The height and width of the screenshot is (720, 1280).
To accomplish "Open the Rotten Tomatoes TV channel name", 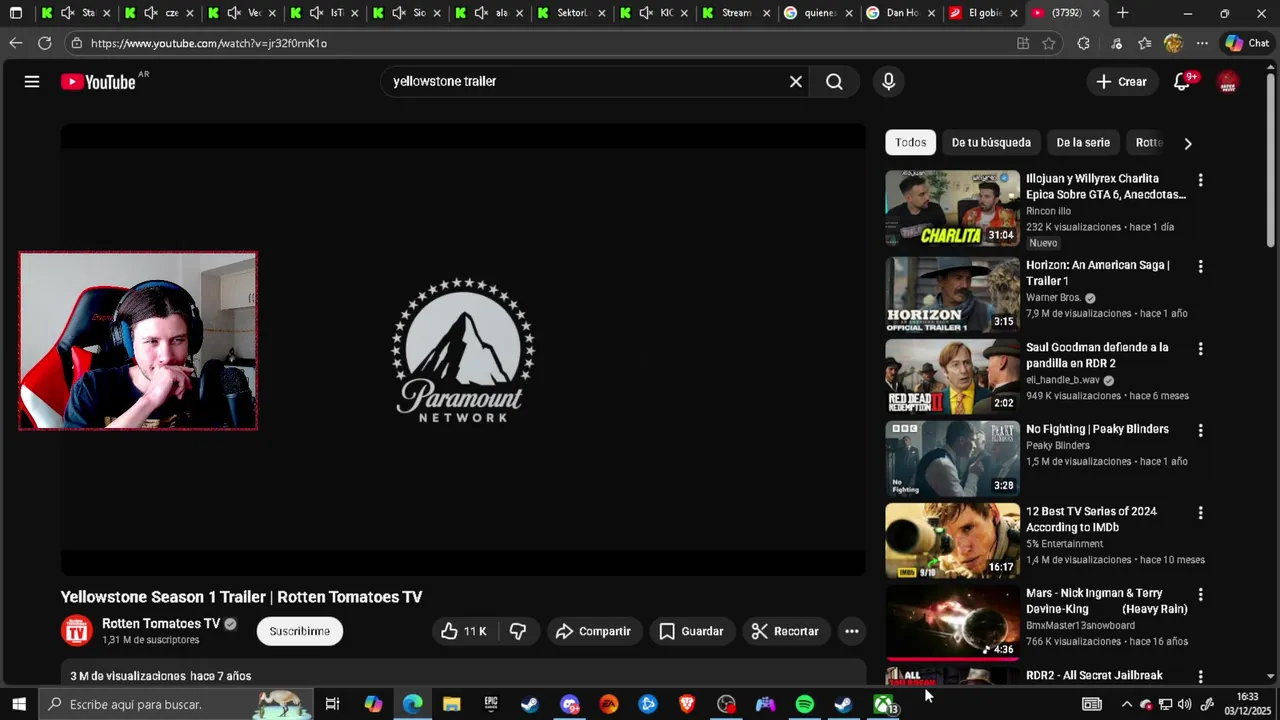I will tap(161, 624).
